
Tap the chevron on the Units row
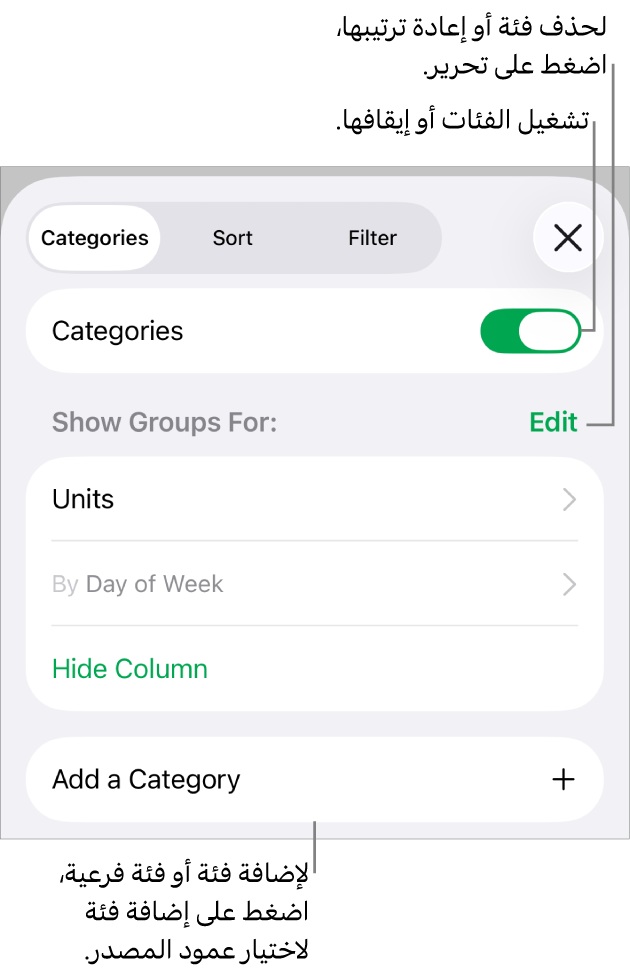tap(568, 499)
